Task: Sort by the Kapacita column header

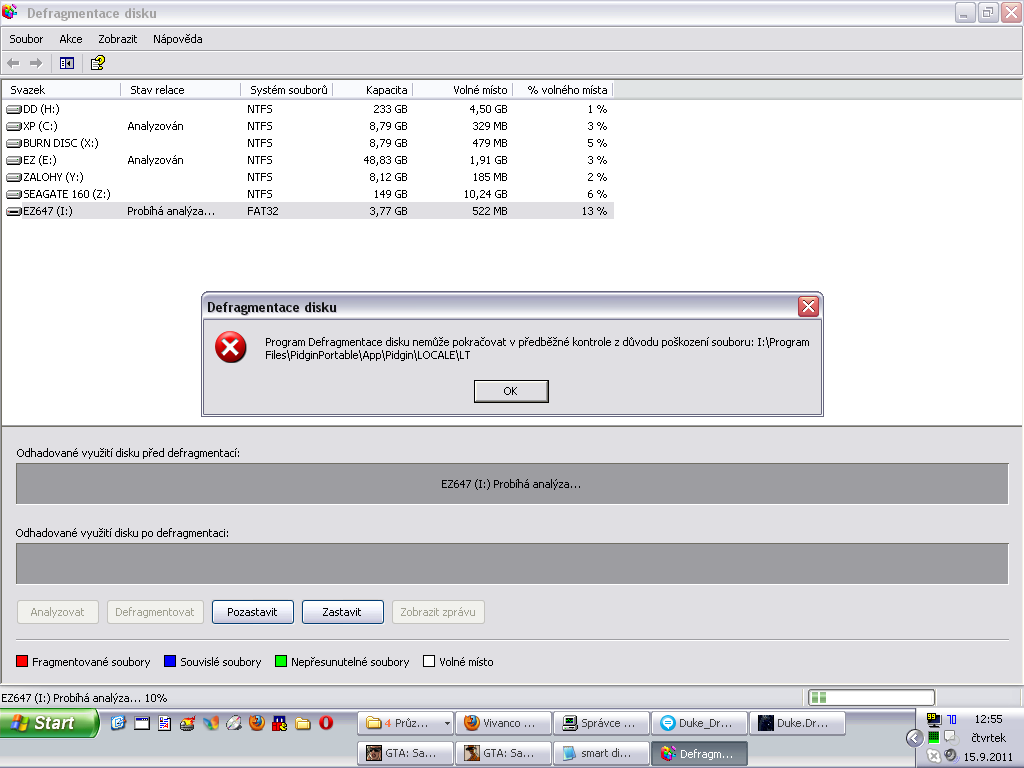Action: point(373,90)
